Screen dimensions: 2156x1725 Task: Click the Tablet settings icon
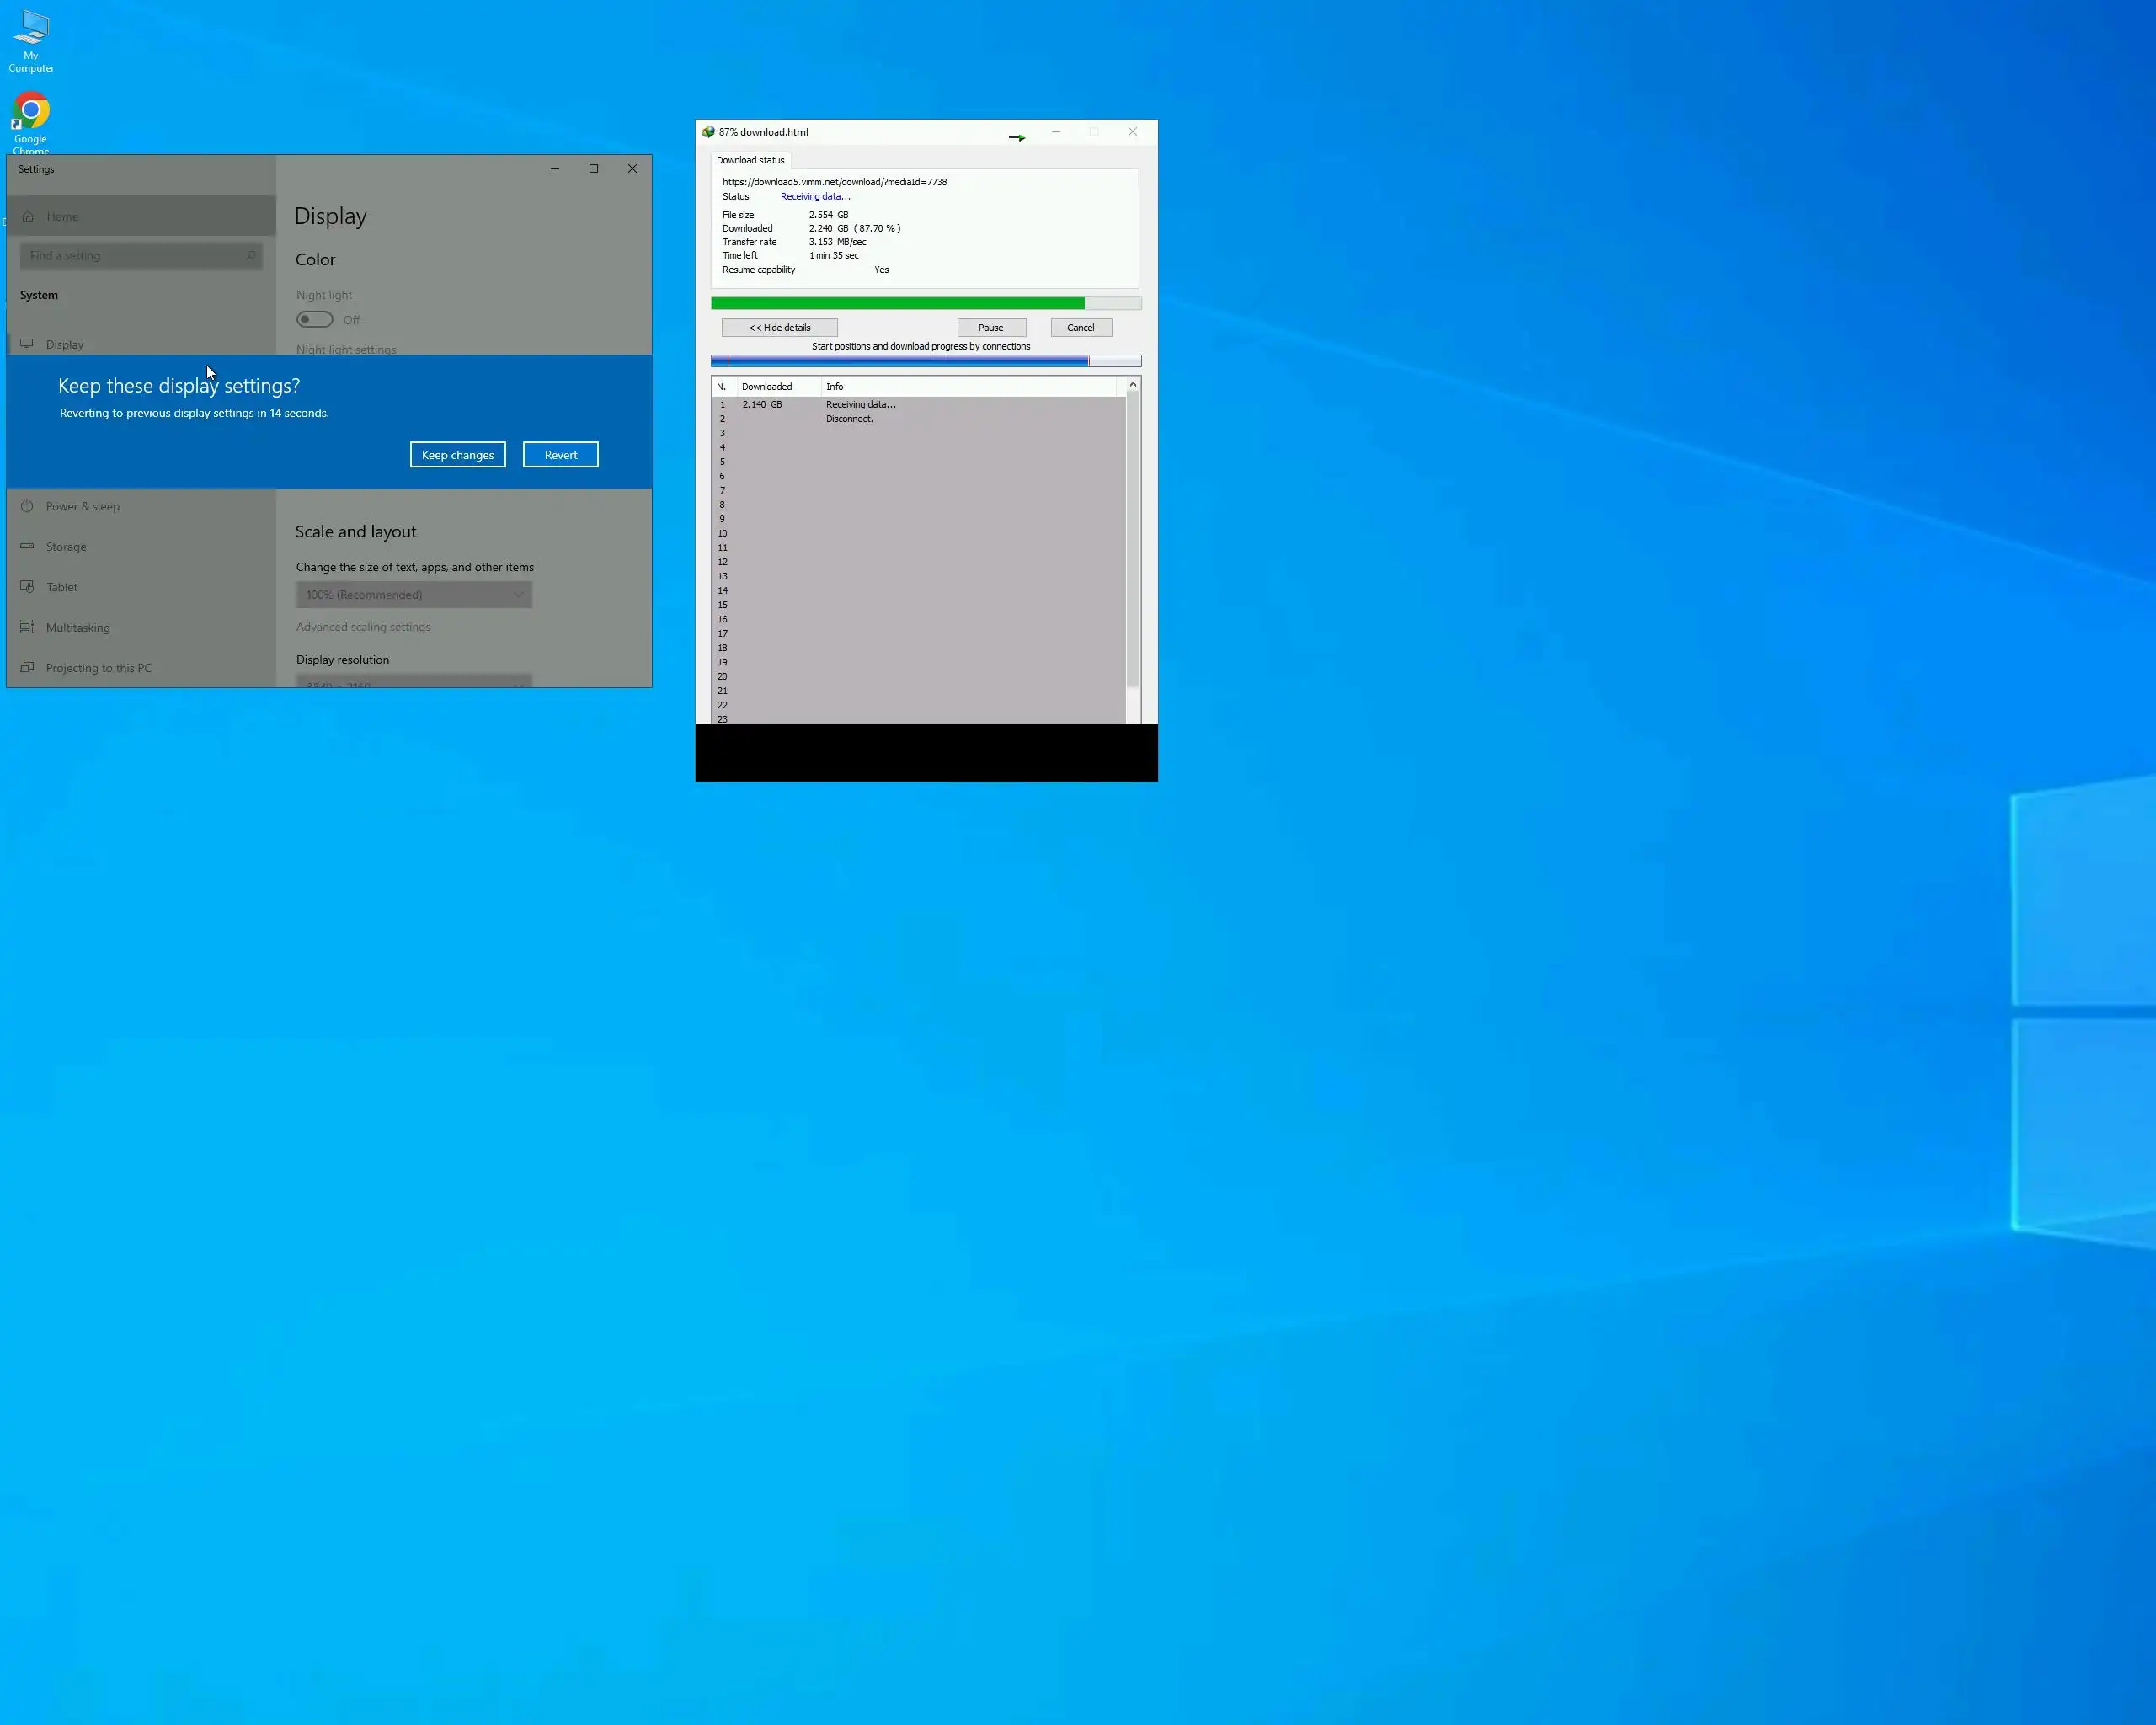[x=27, y=587]
